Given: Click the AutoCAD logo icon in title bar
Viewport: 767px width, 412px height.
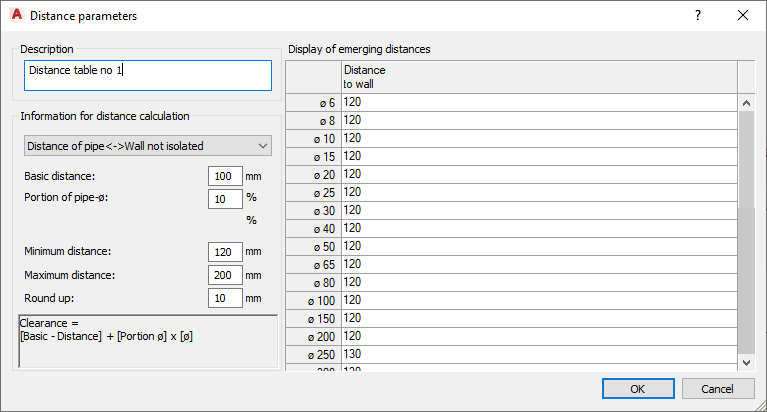Looking at the screenshot, I should [x=17, y=15].
